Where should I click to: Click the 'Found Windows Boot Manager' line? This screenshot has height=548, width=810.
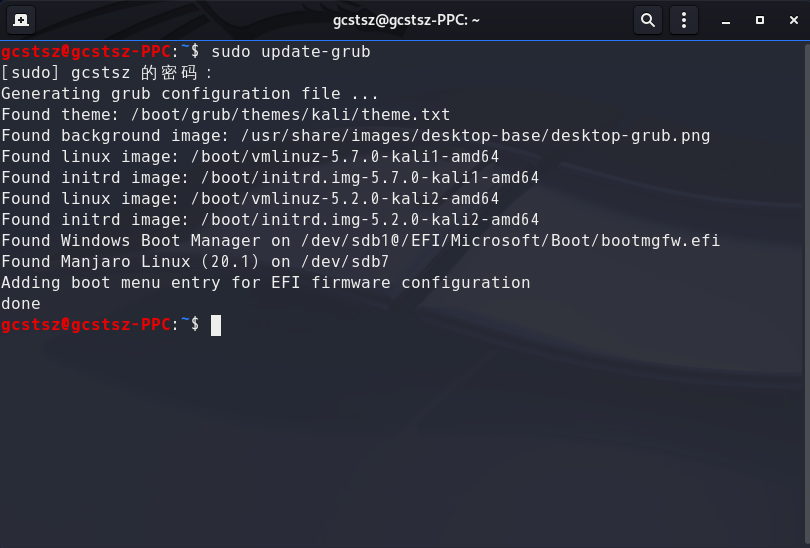(360, 241)
